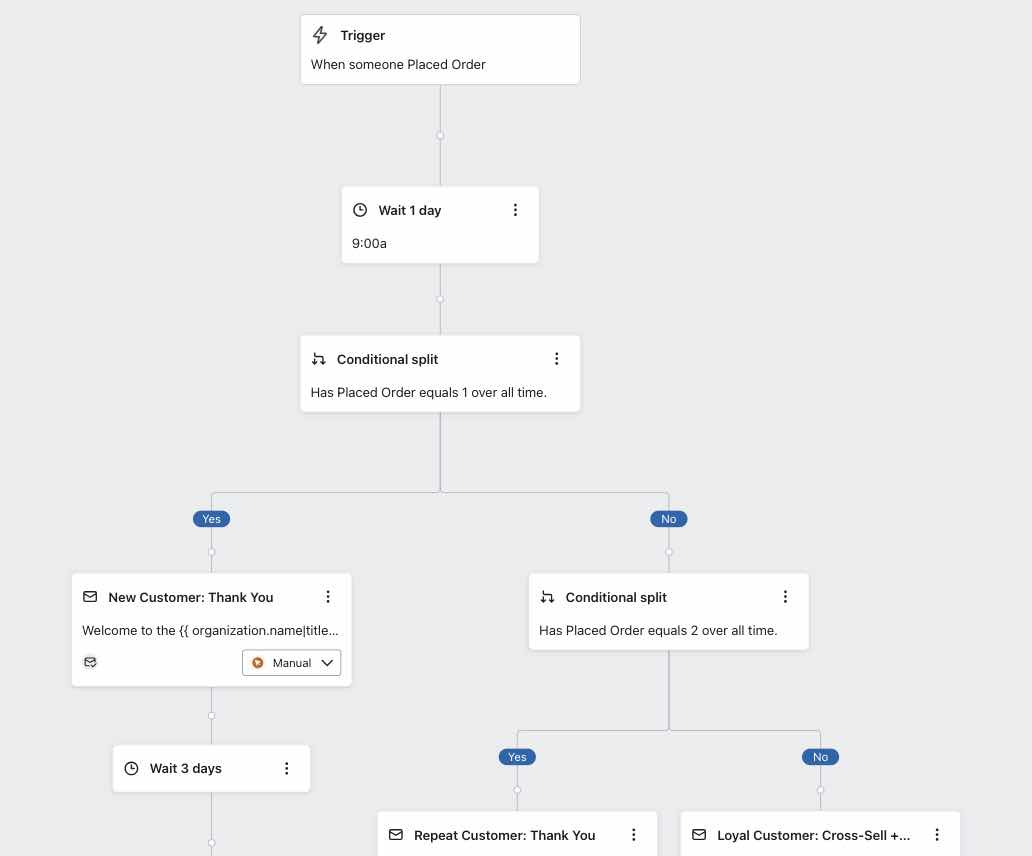Viewport: 1032px width, 856px height.
Task: Select the clock icon on the Wait 1 day step
Action: (x=360, y=210)
